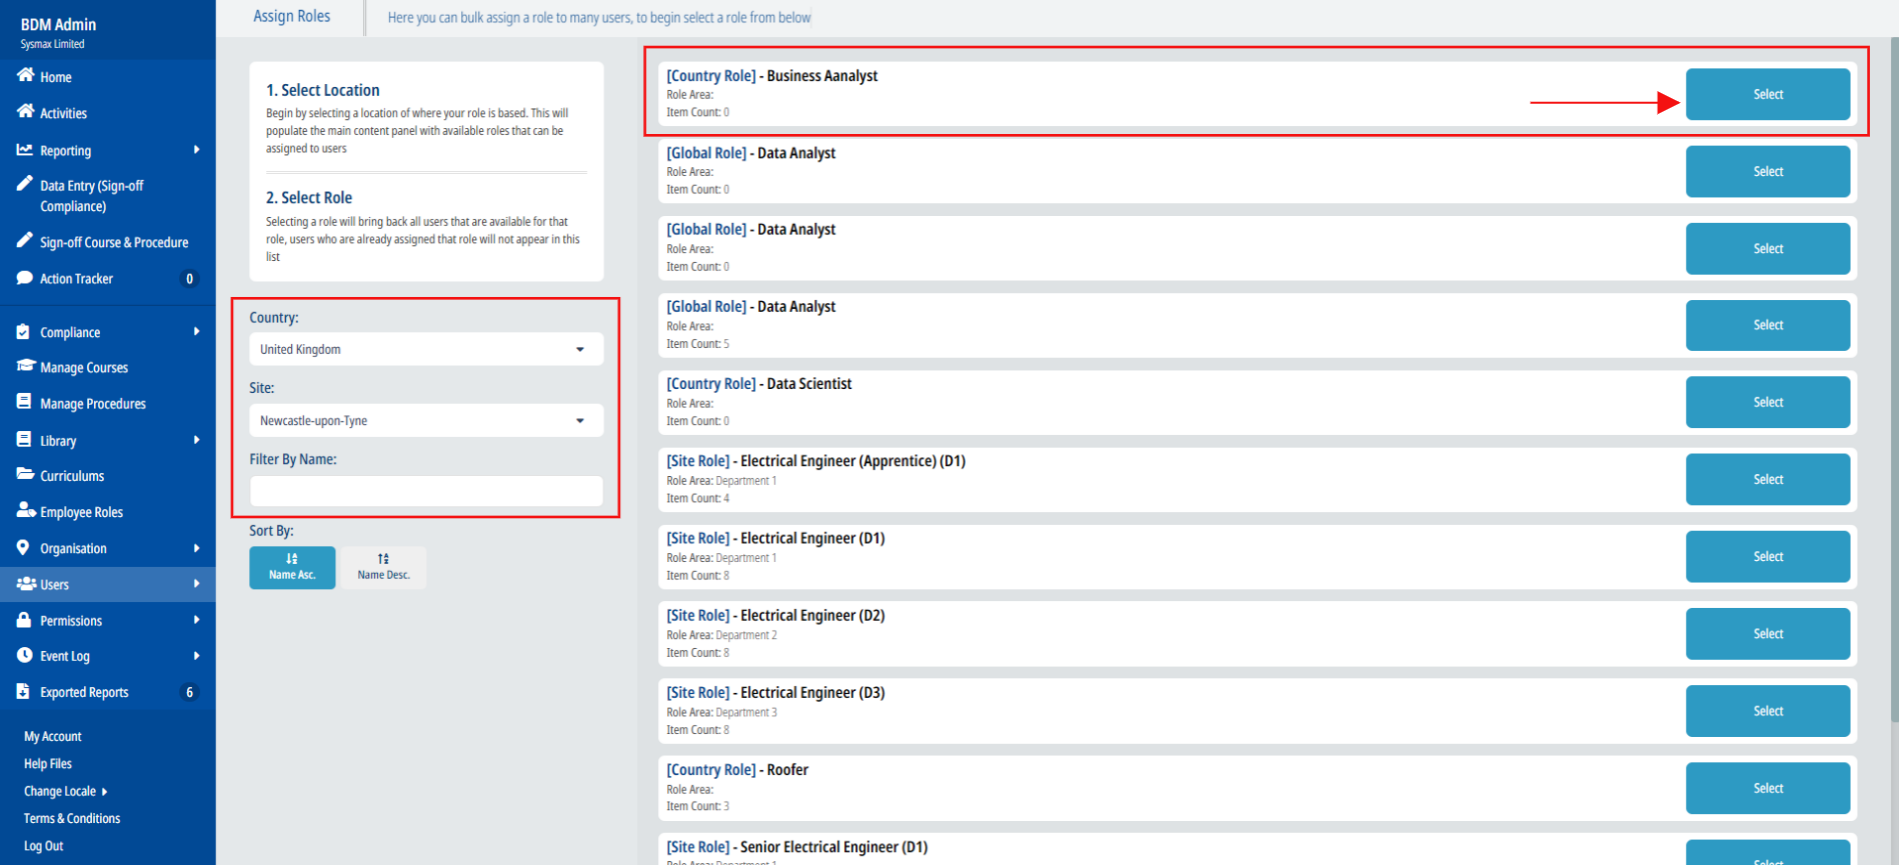Viewport: 1899px width, 865px height.
Task: Click the Reporting chart icon
Action: click(x=24, y=149)
